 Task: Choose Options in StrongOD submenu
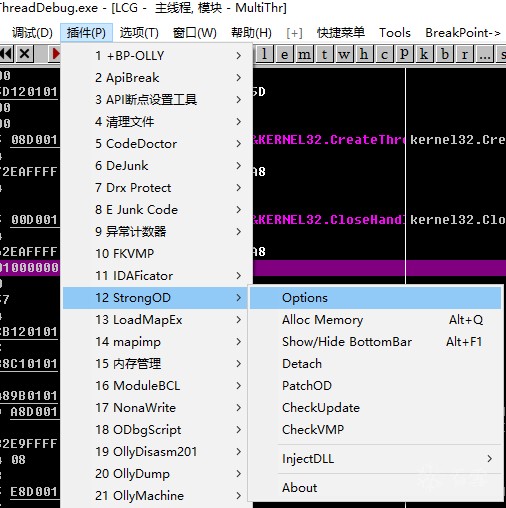[375, 298]
